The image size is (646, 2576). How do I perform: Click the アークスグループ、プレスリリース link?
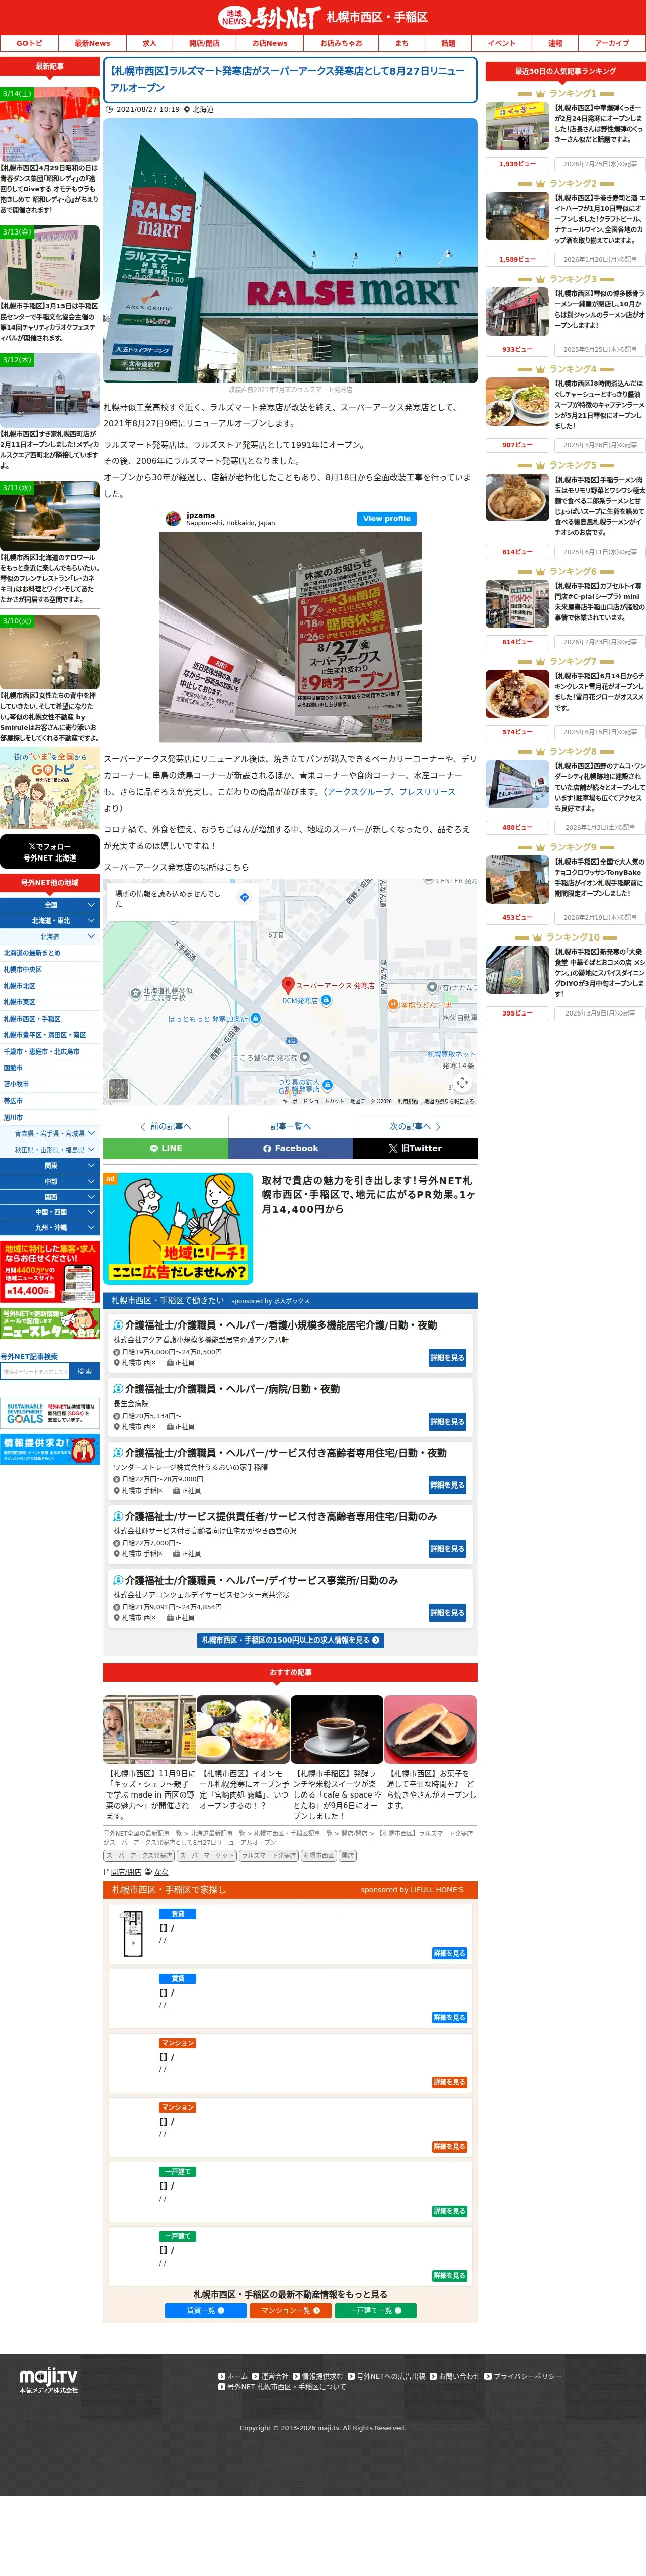click(391, 791)
